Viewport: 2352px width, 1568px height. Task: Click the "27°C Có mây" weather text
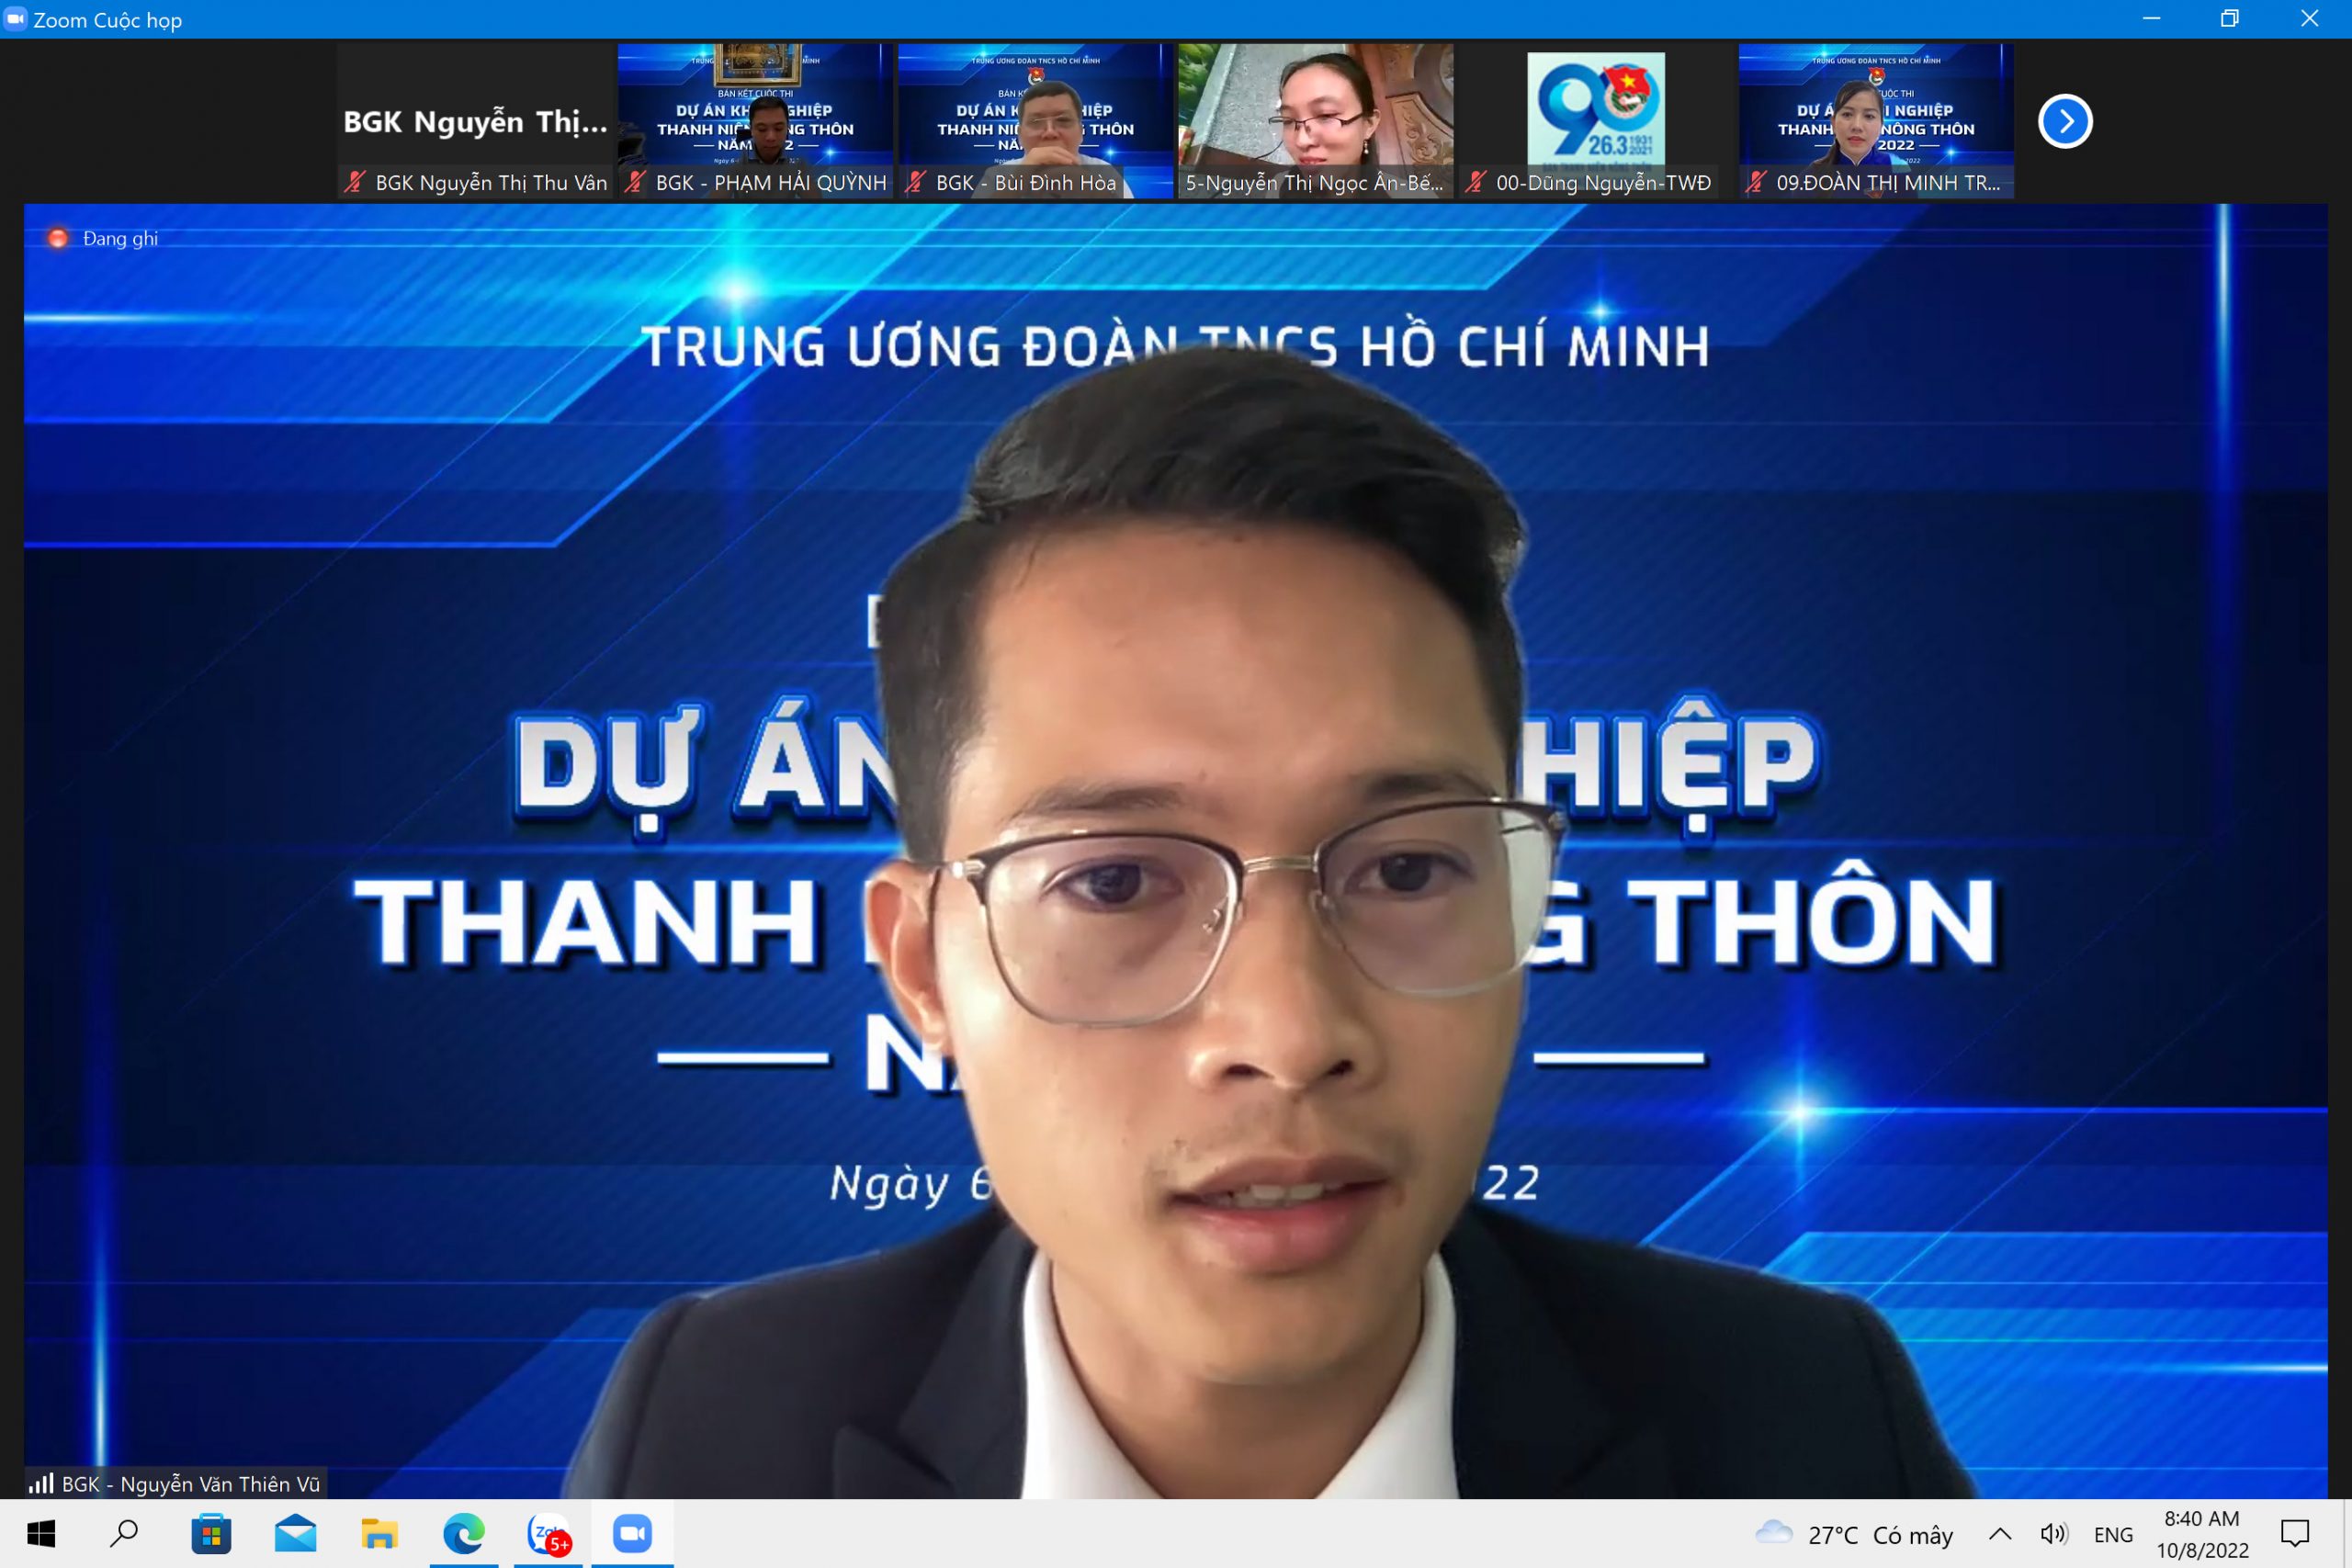click(x=1880, y=1535)
